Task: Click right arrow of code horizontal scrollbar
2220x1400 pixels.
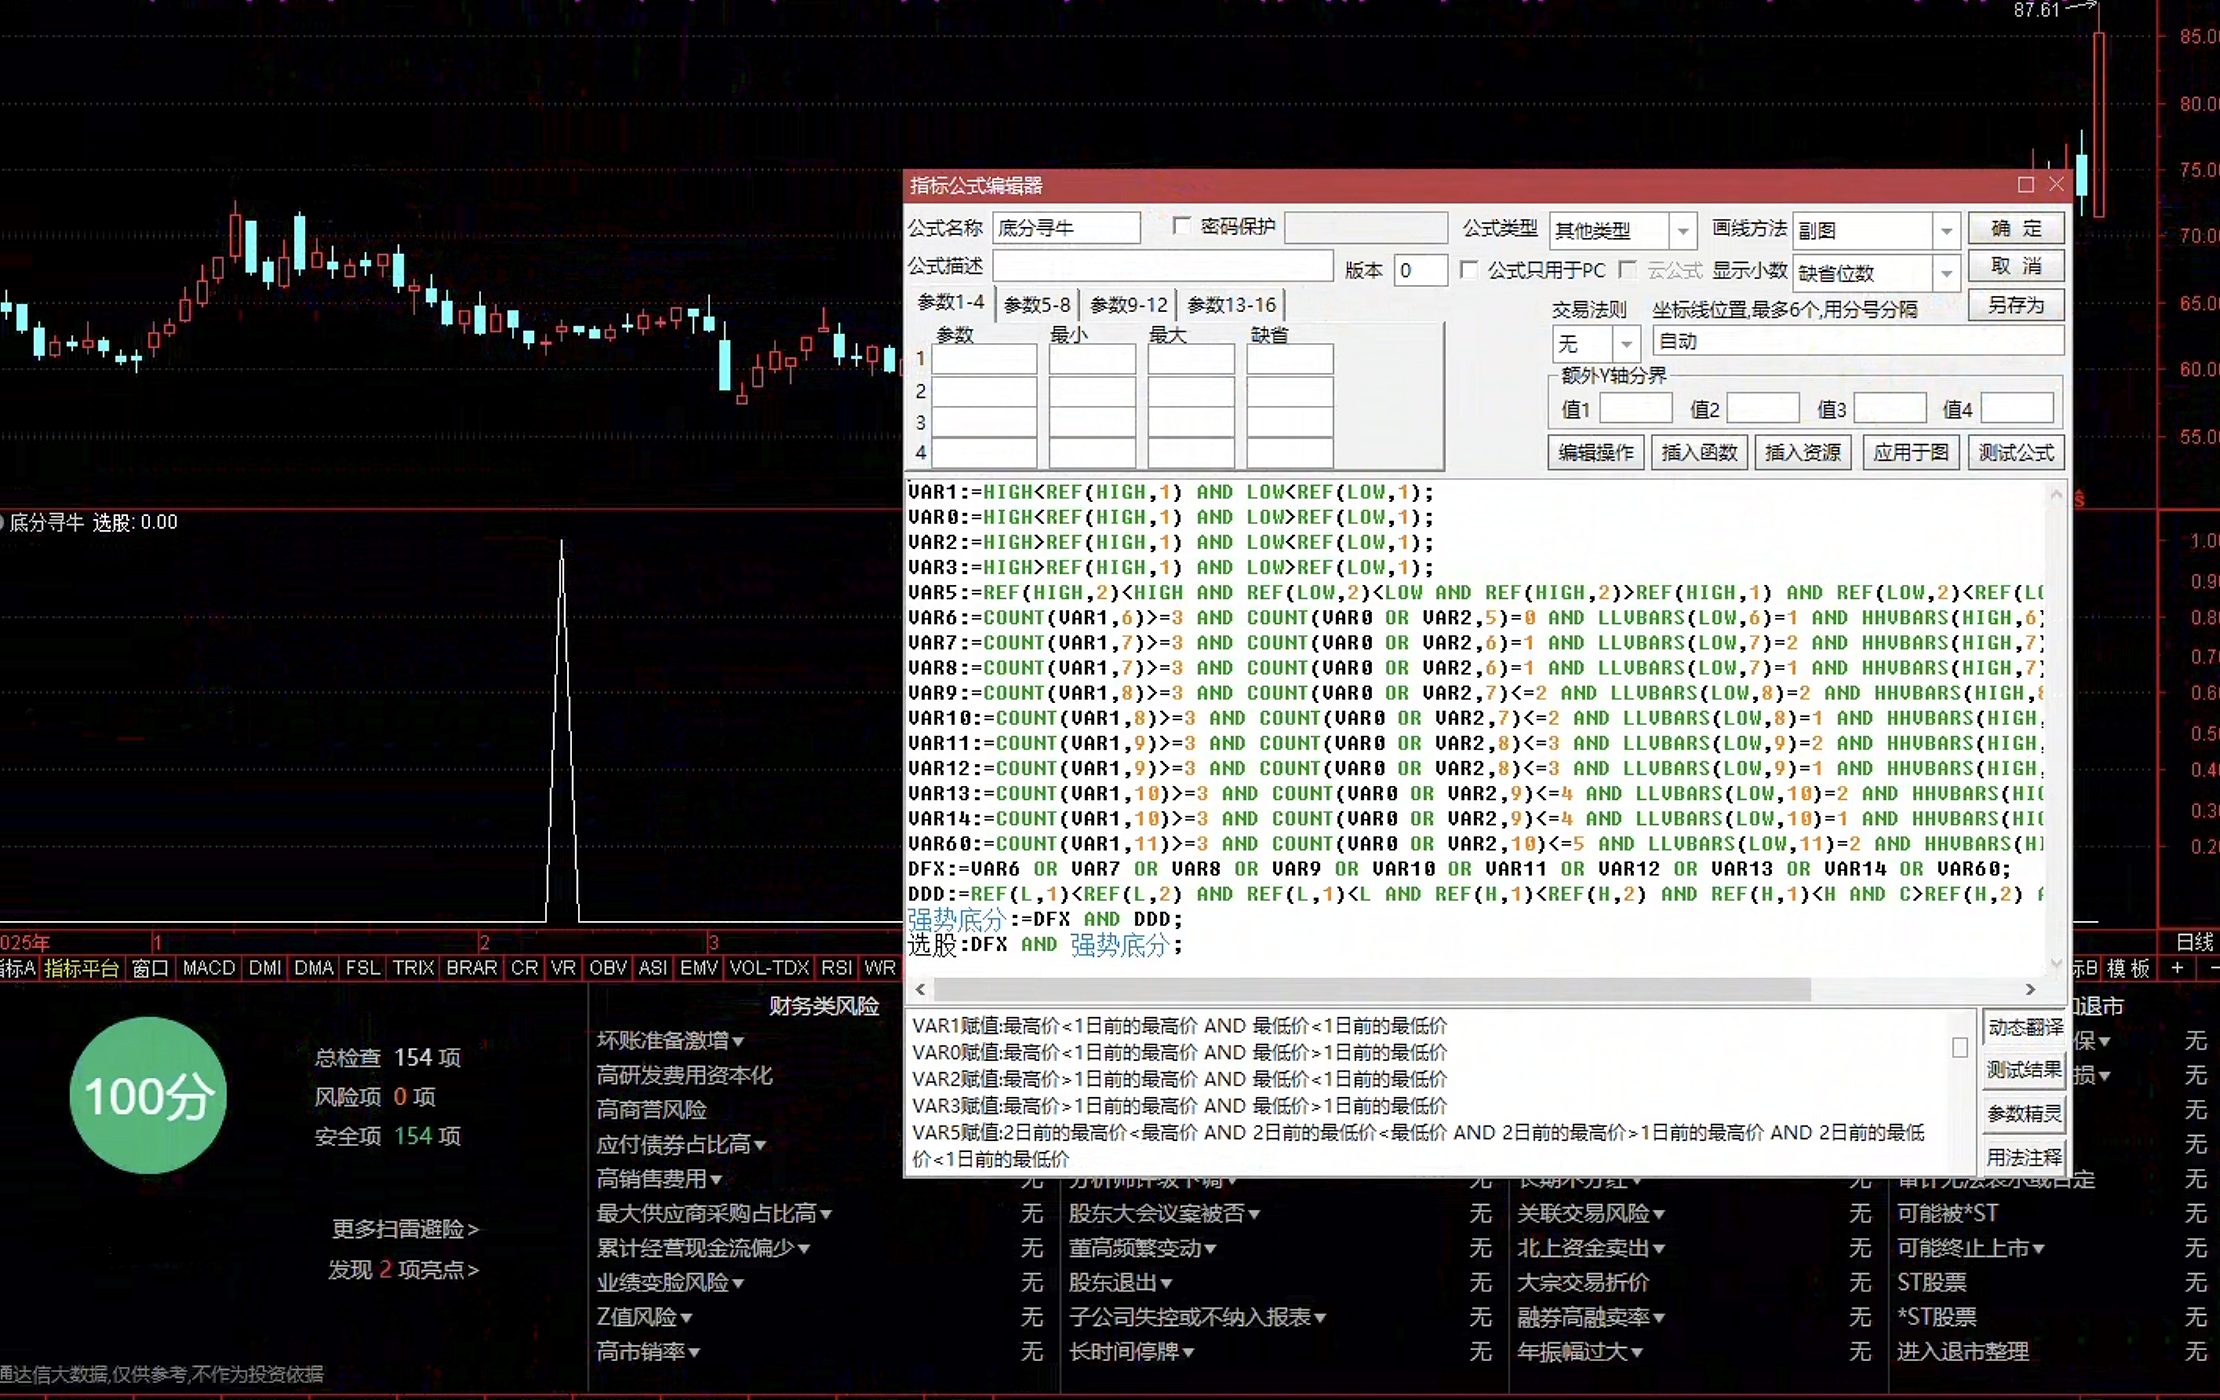Action: pyautogui.click(x=2030, y=989)
